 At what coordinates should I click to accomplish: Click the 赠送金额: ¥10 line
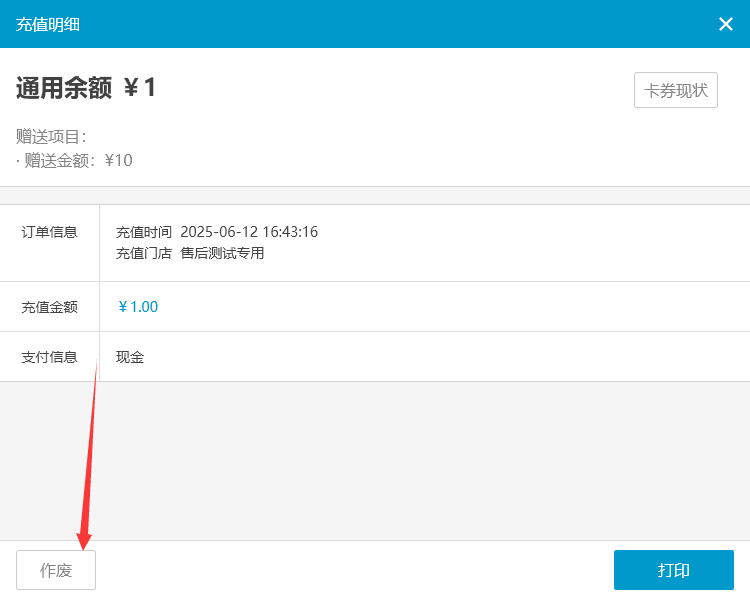coord(75,160)
